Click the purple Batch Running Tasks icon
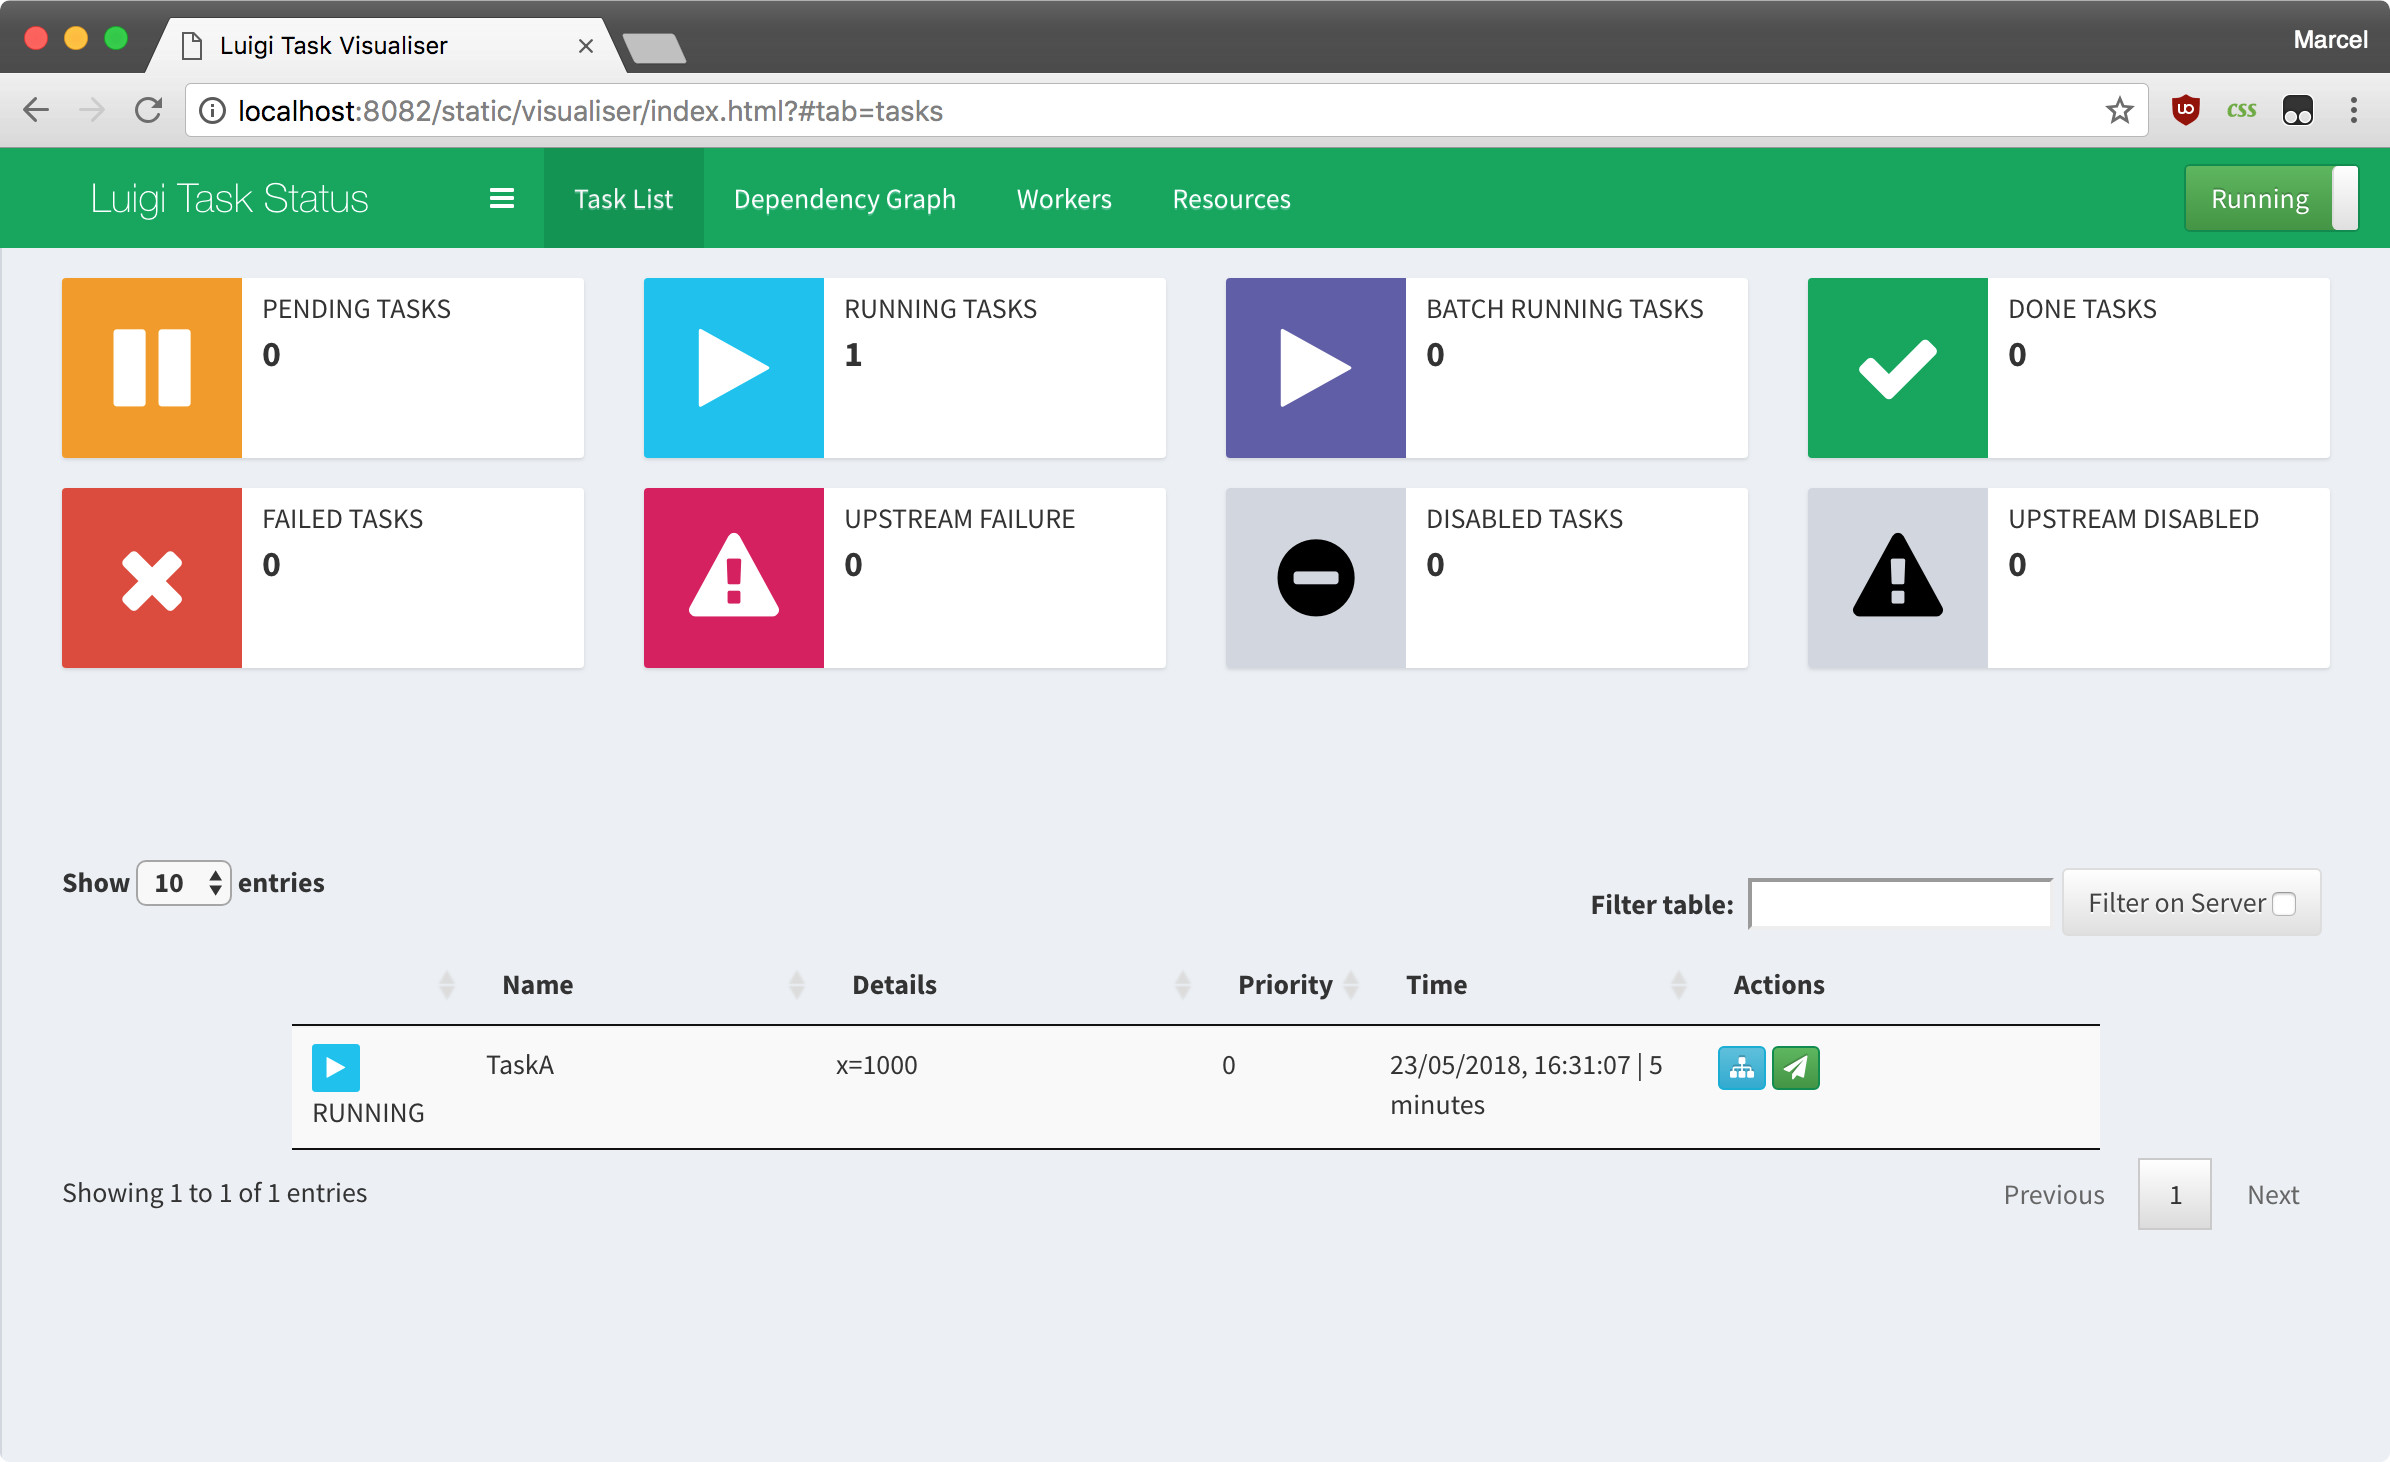 pyautogui.click(x=1316, y=368)
